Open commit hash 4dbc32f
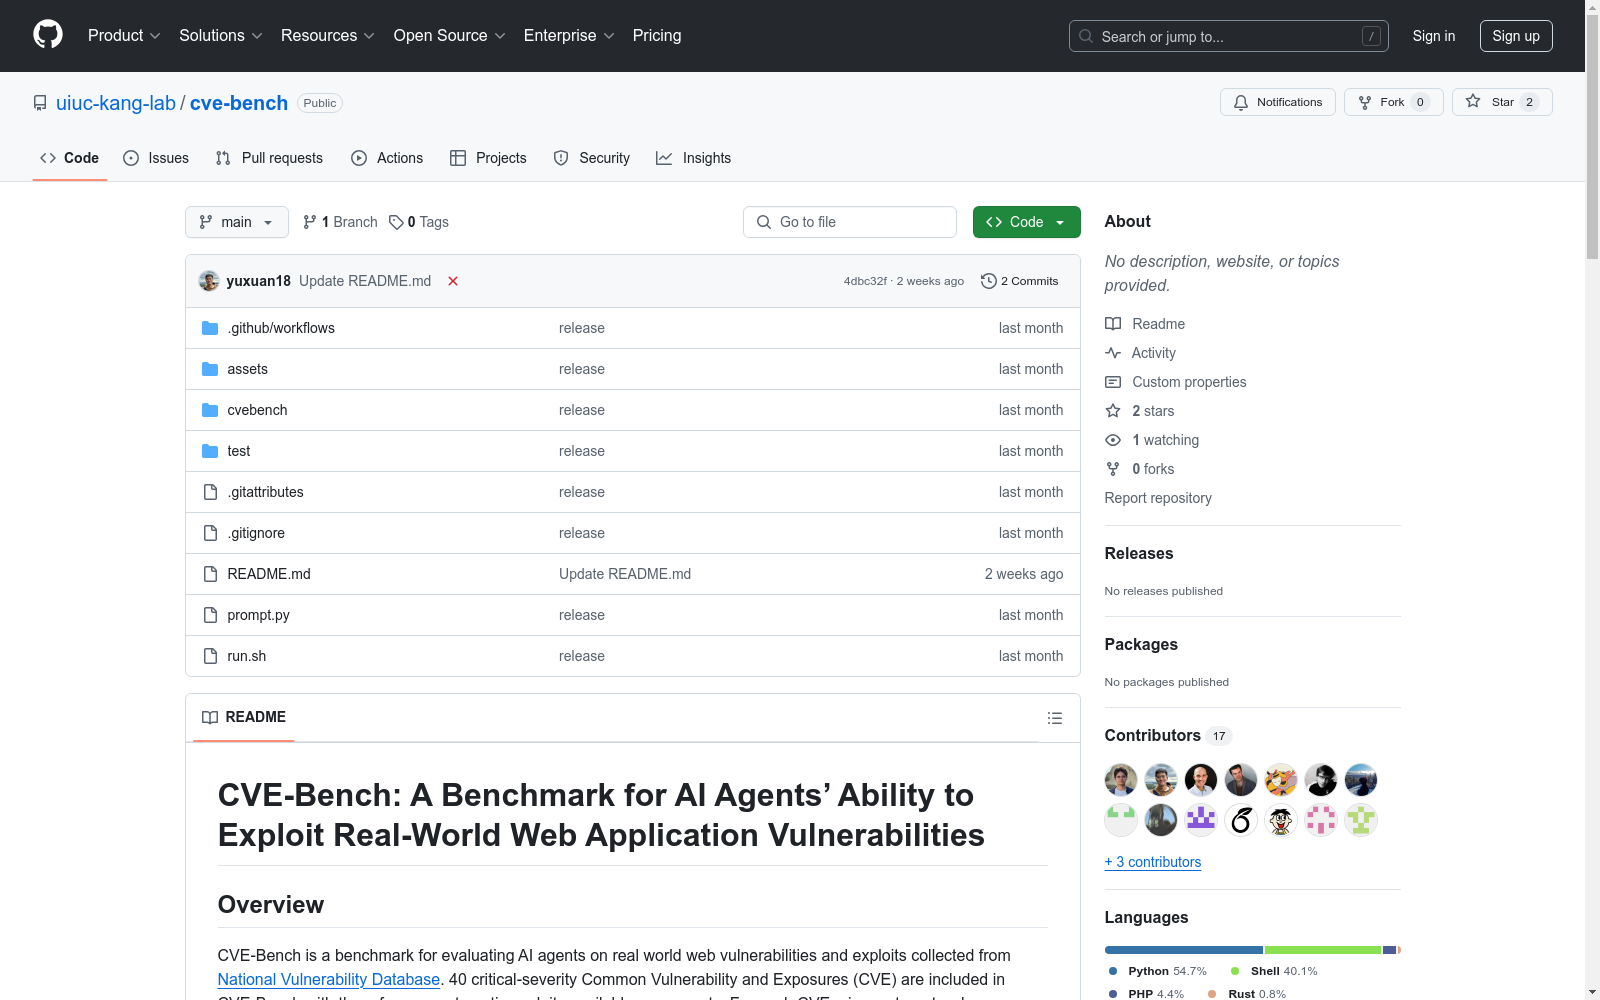Image resolution: width=1600 pixels, height=1000 pixels. (x=865, y=281)
